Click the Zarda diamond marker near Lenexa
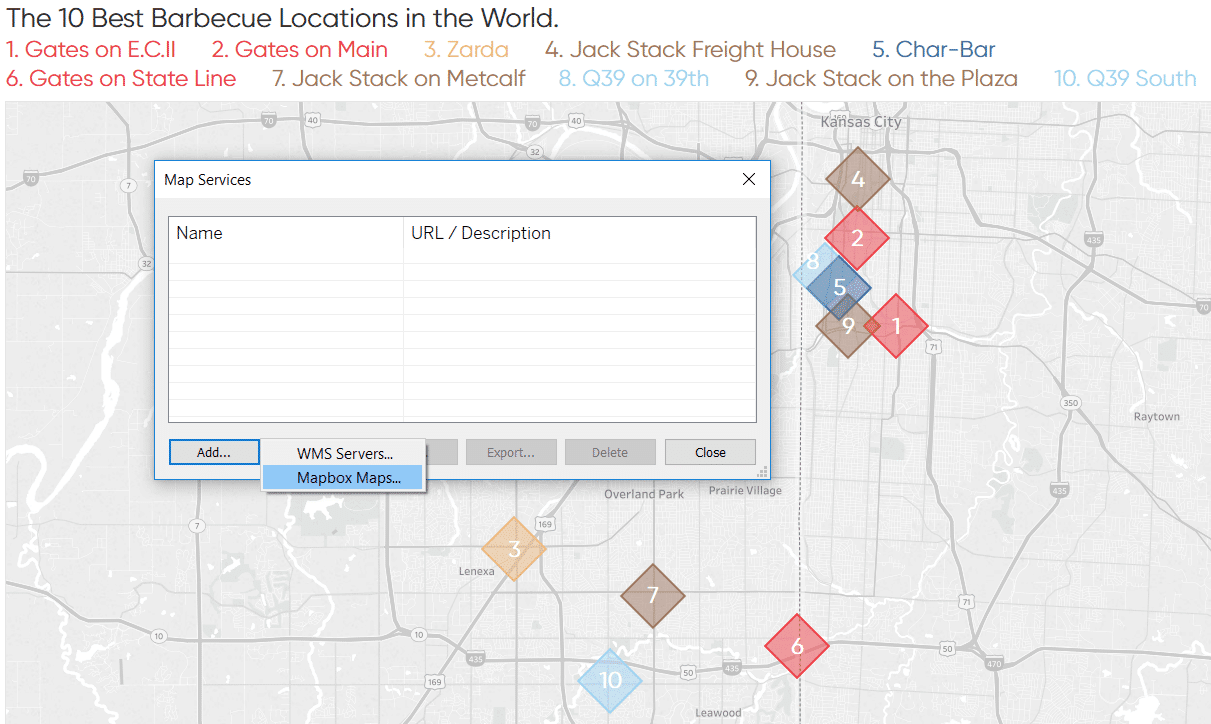Image resolution: width=1211 pixels, height=724 pixels. (x=513, y=548)
